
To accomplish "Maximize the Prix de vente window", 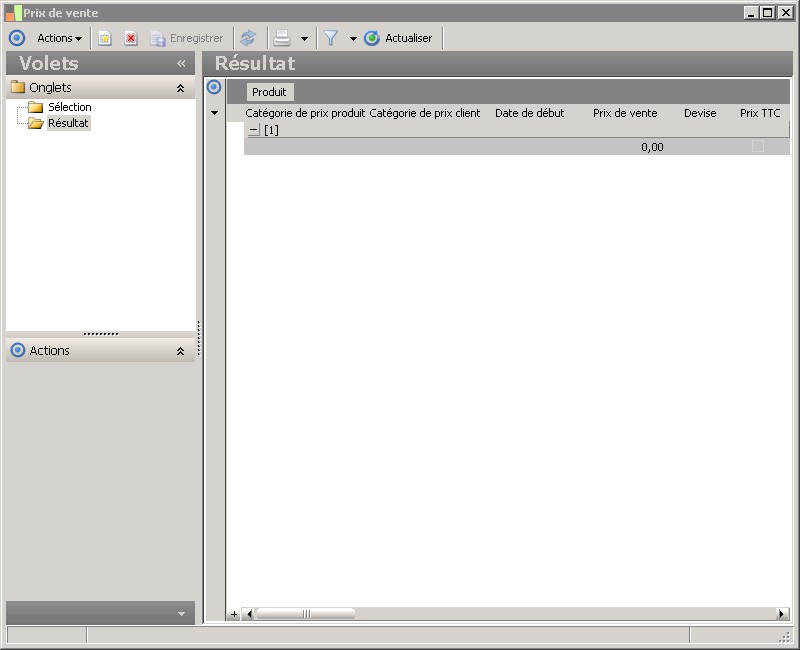I will click(x=767, y=13).
